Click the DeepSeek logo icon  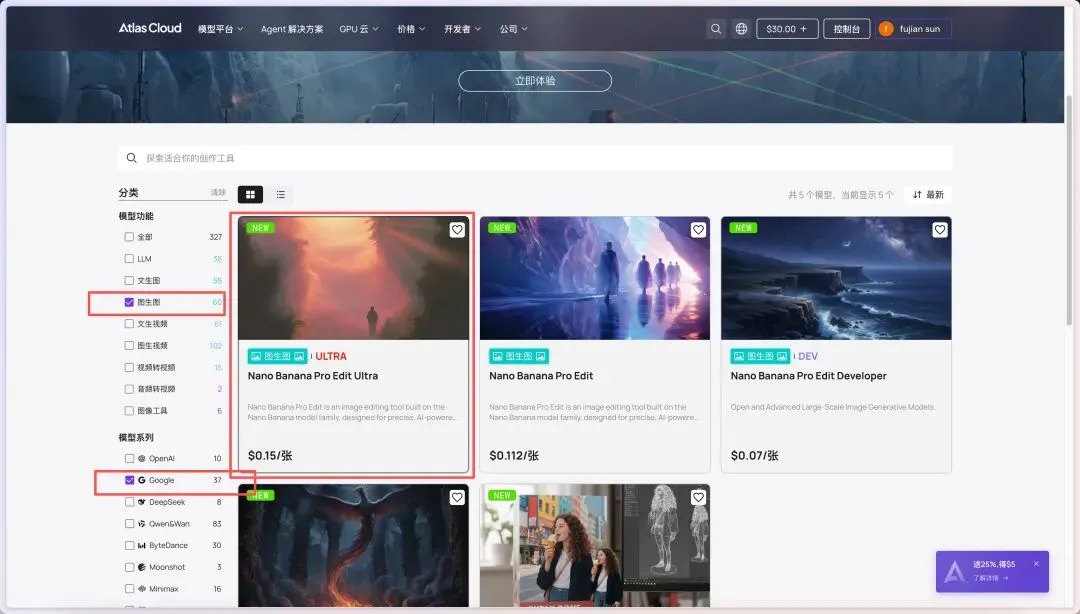point(142,502)
